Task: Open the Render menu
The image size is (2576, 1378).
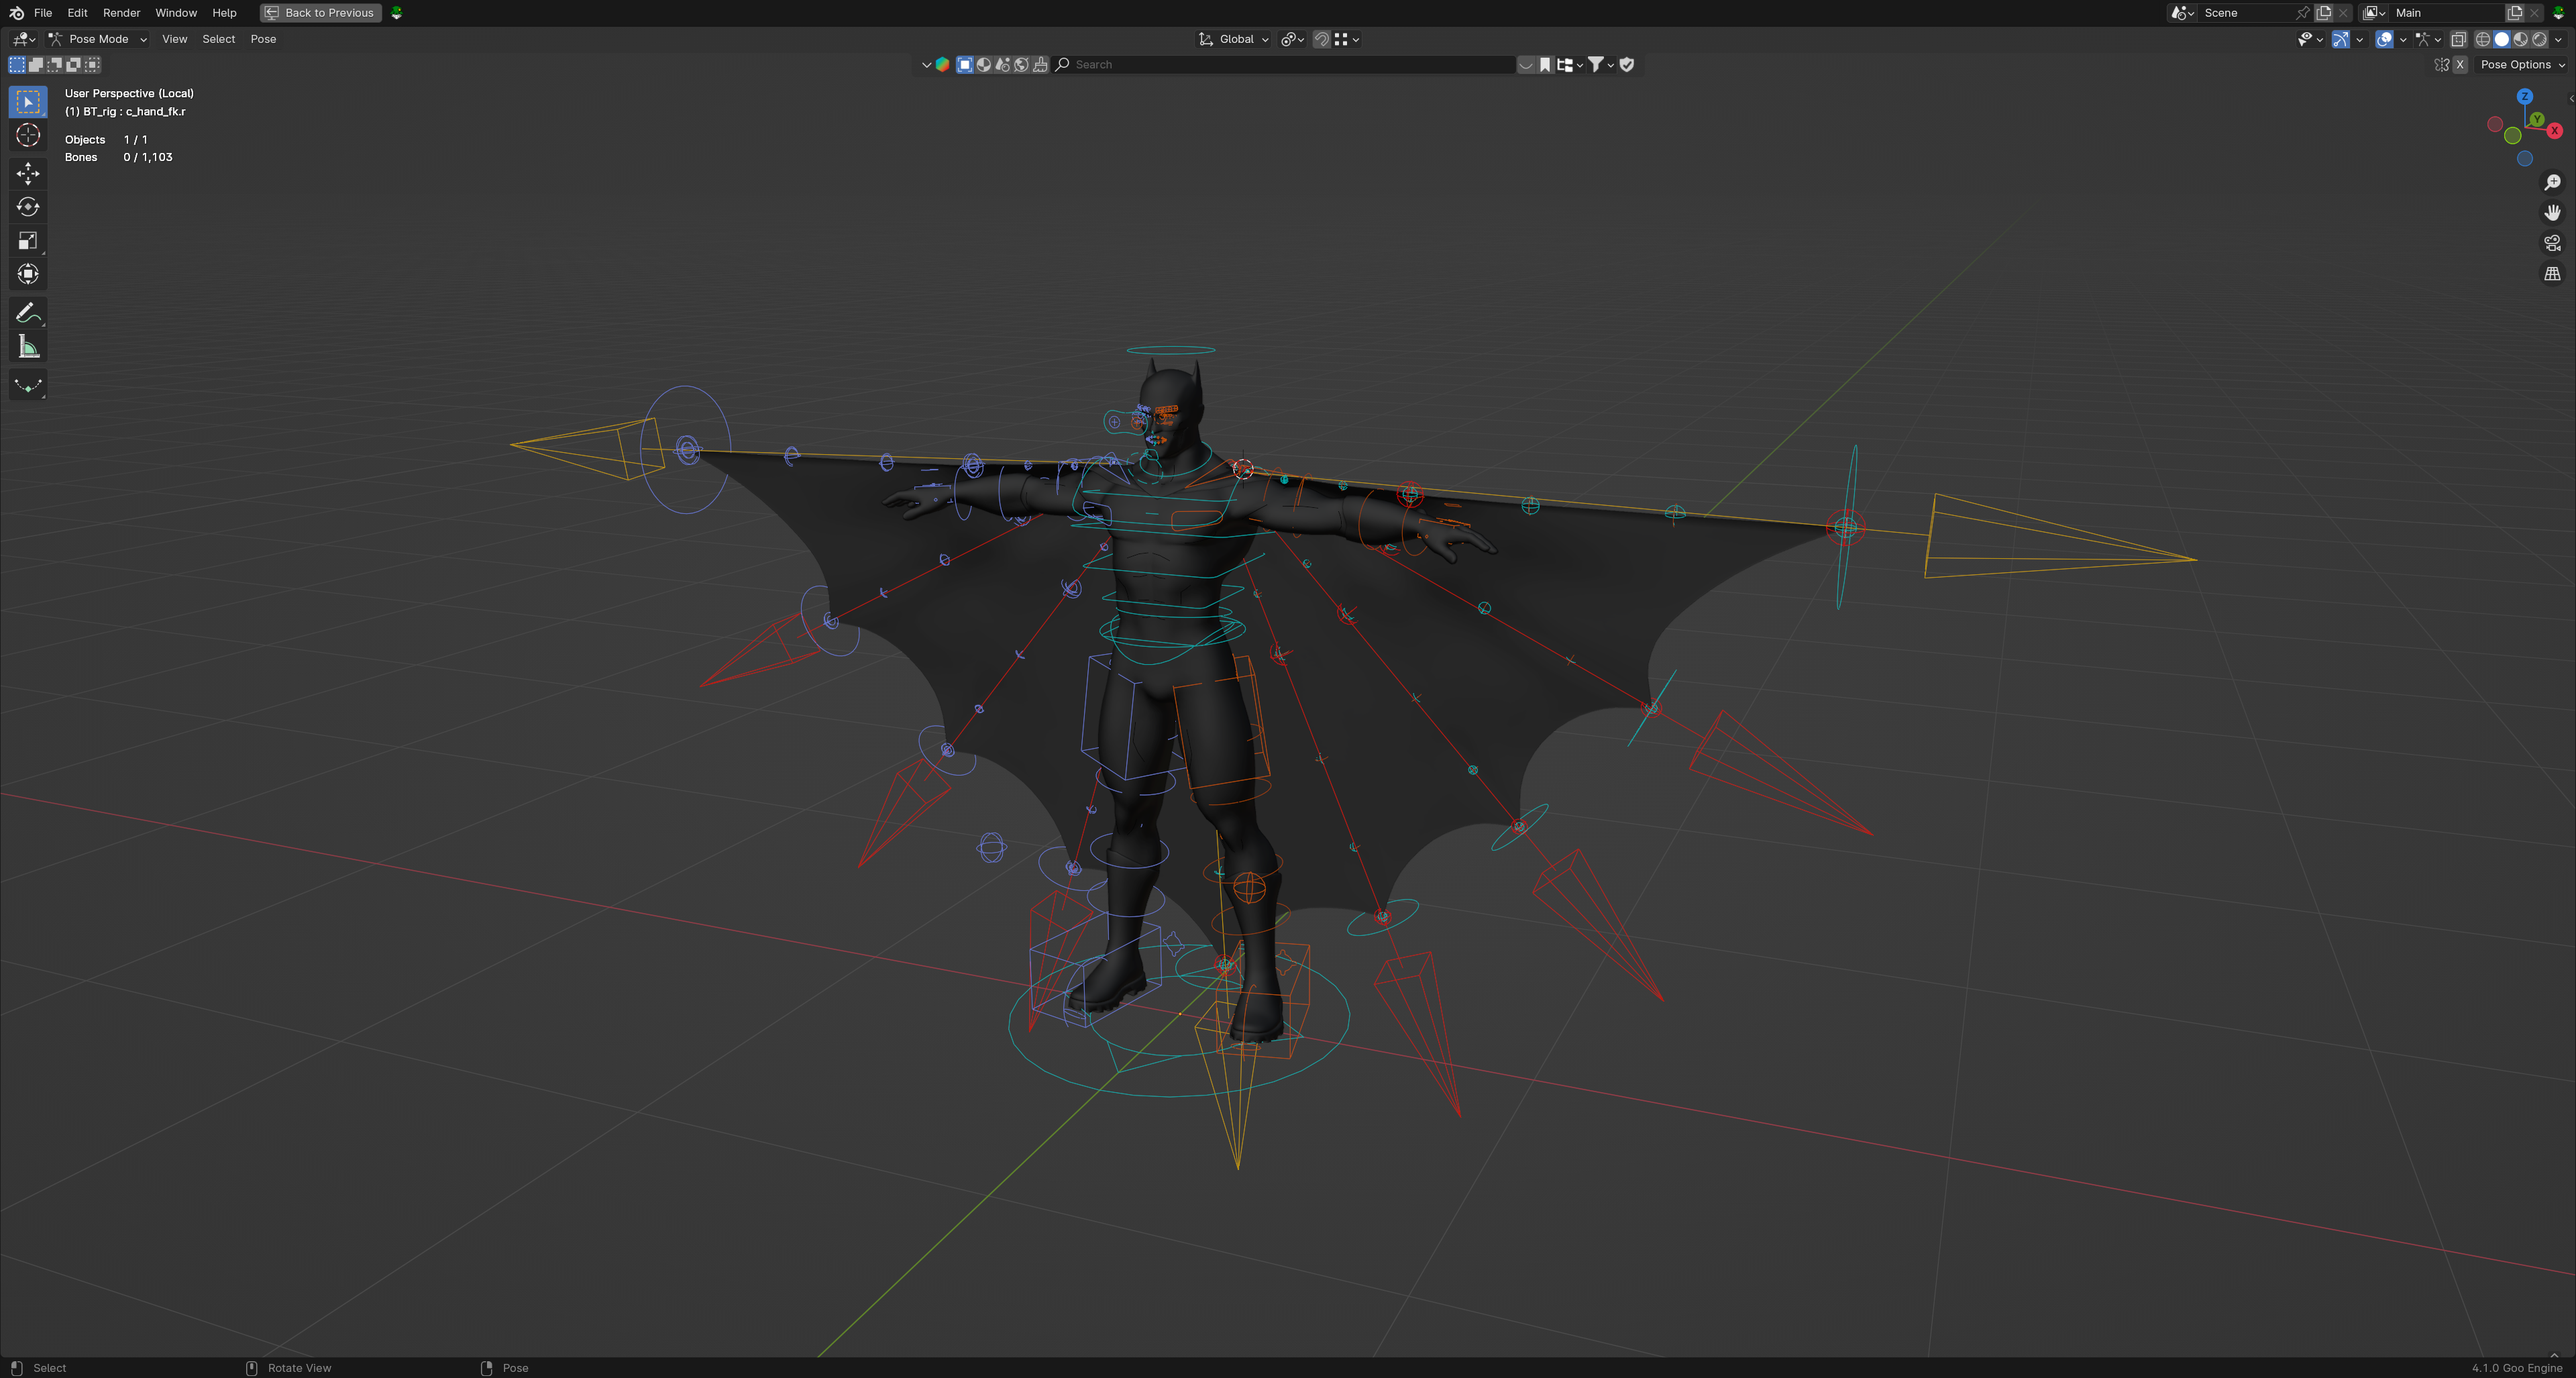Action: pos(121,13)
